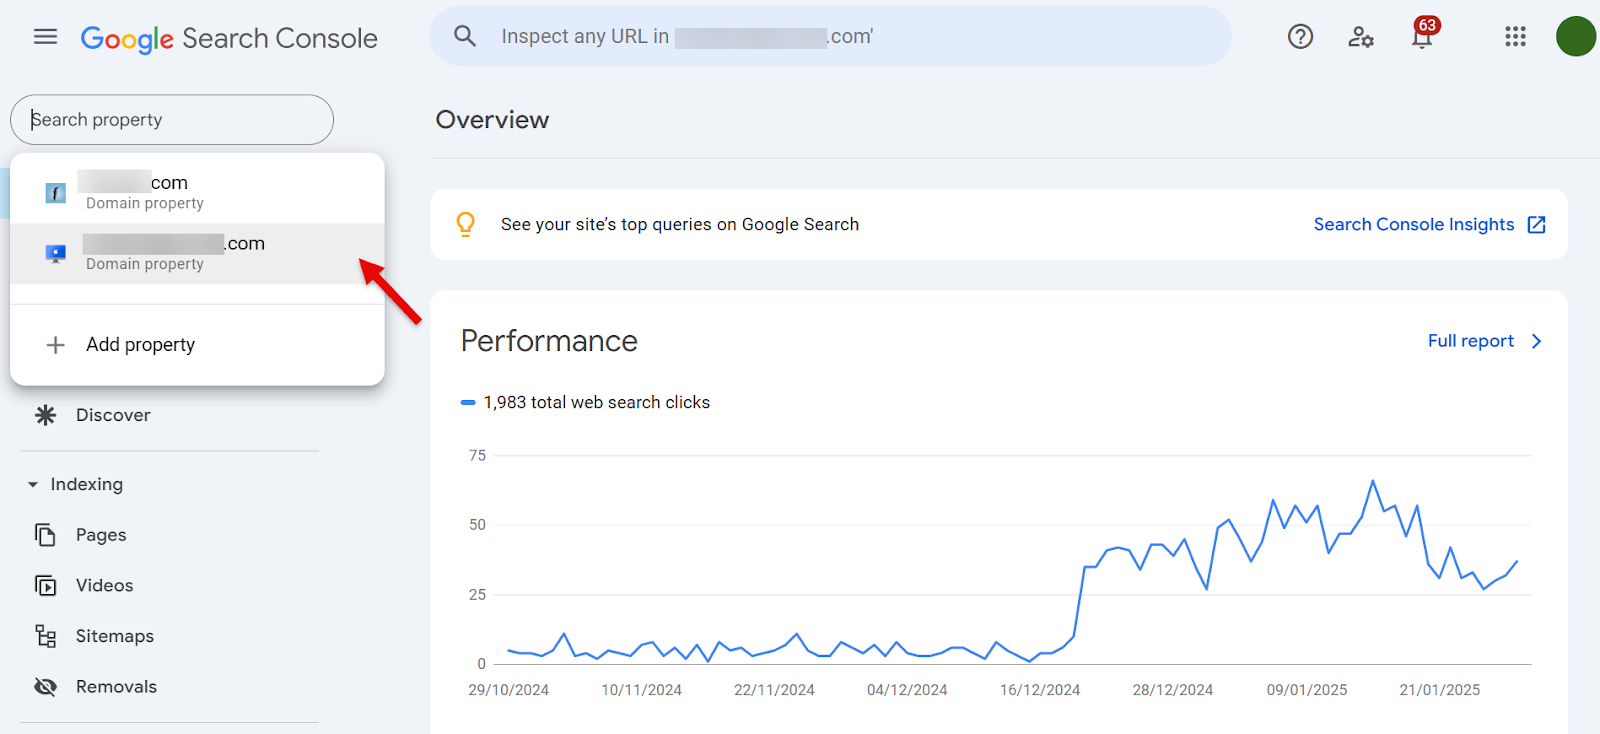
Task: Click the Discover asterisk icon
Action: (46, 415)
